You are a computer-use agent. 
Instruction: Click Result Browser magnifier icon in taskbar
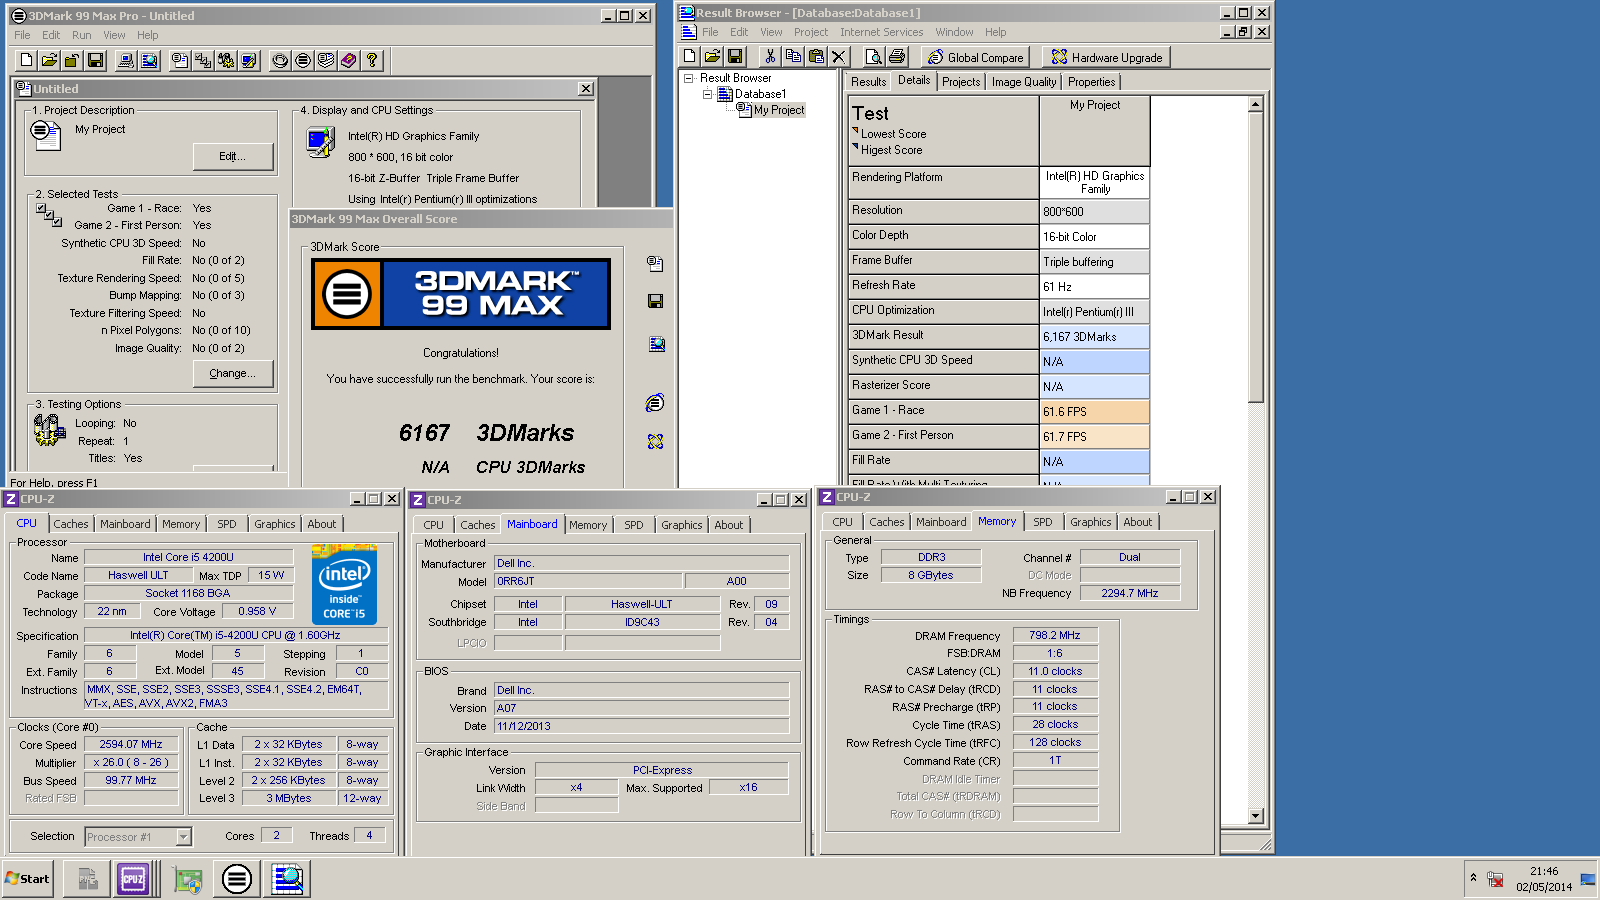[288, 879]
